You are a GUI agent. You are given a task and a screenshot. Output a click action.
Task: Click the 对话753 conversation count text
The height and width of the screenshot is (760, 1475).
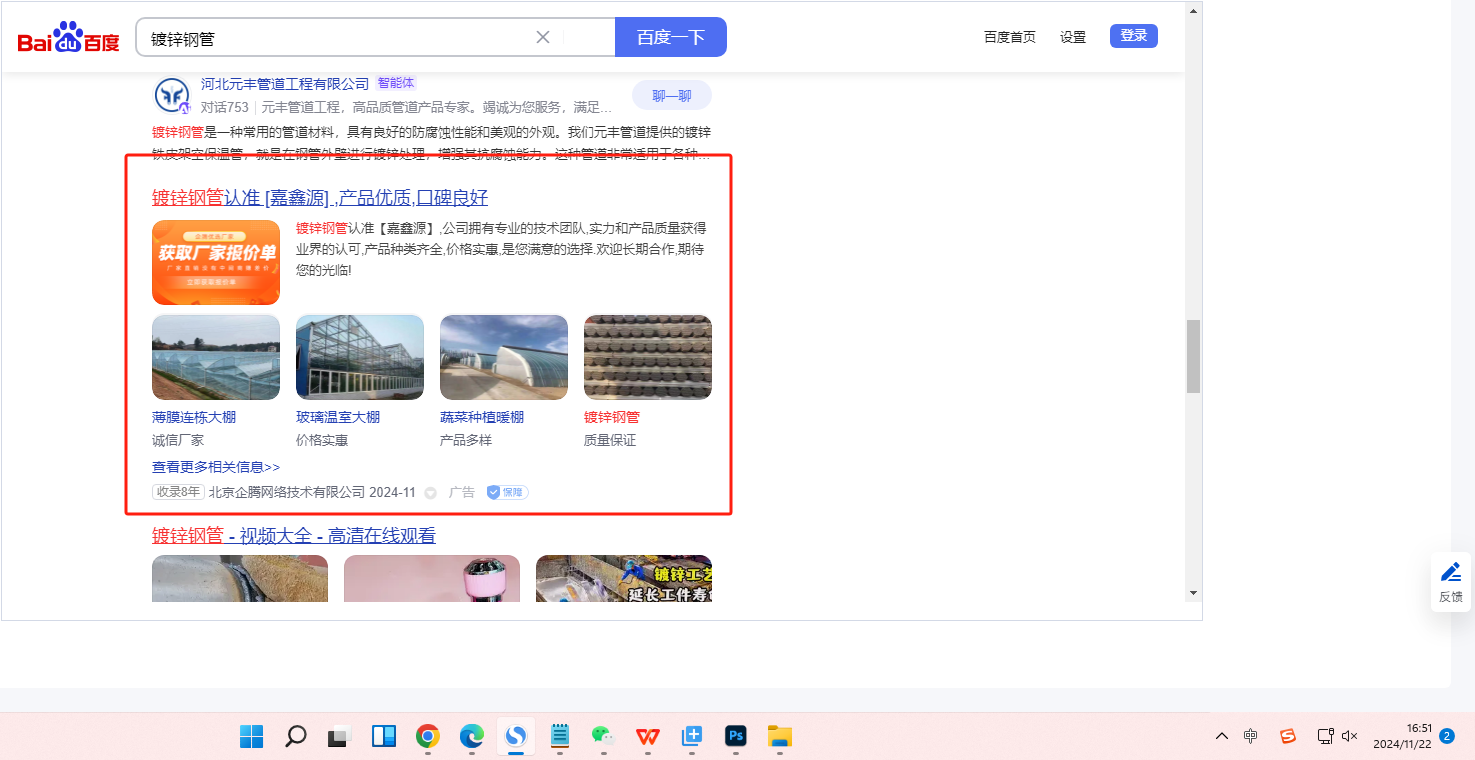(x=224, y=107)
